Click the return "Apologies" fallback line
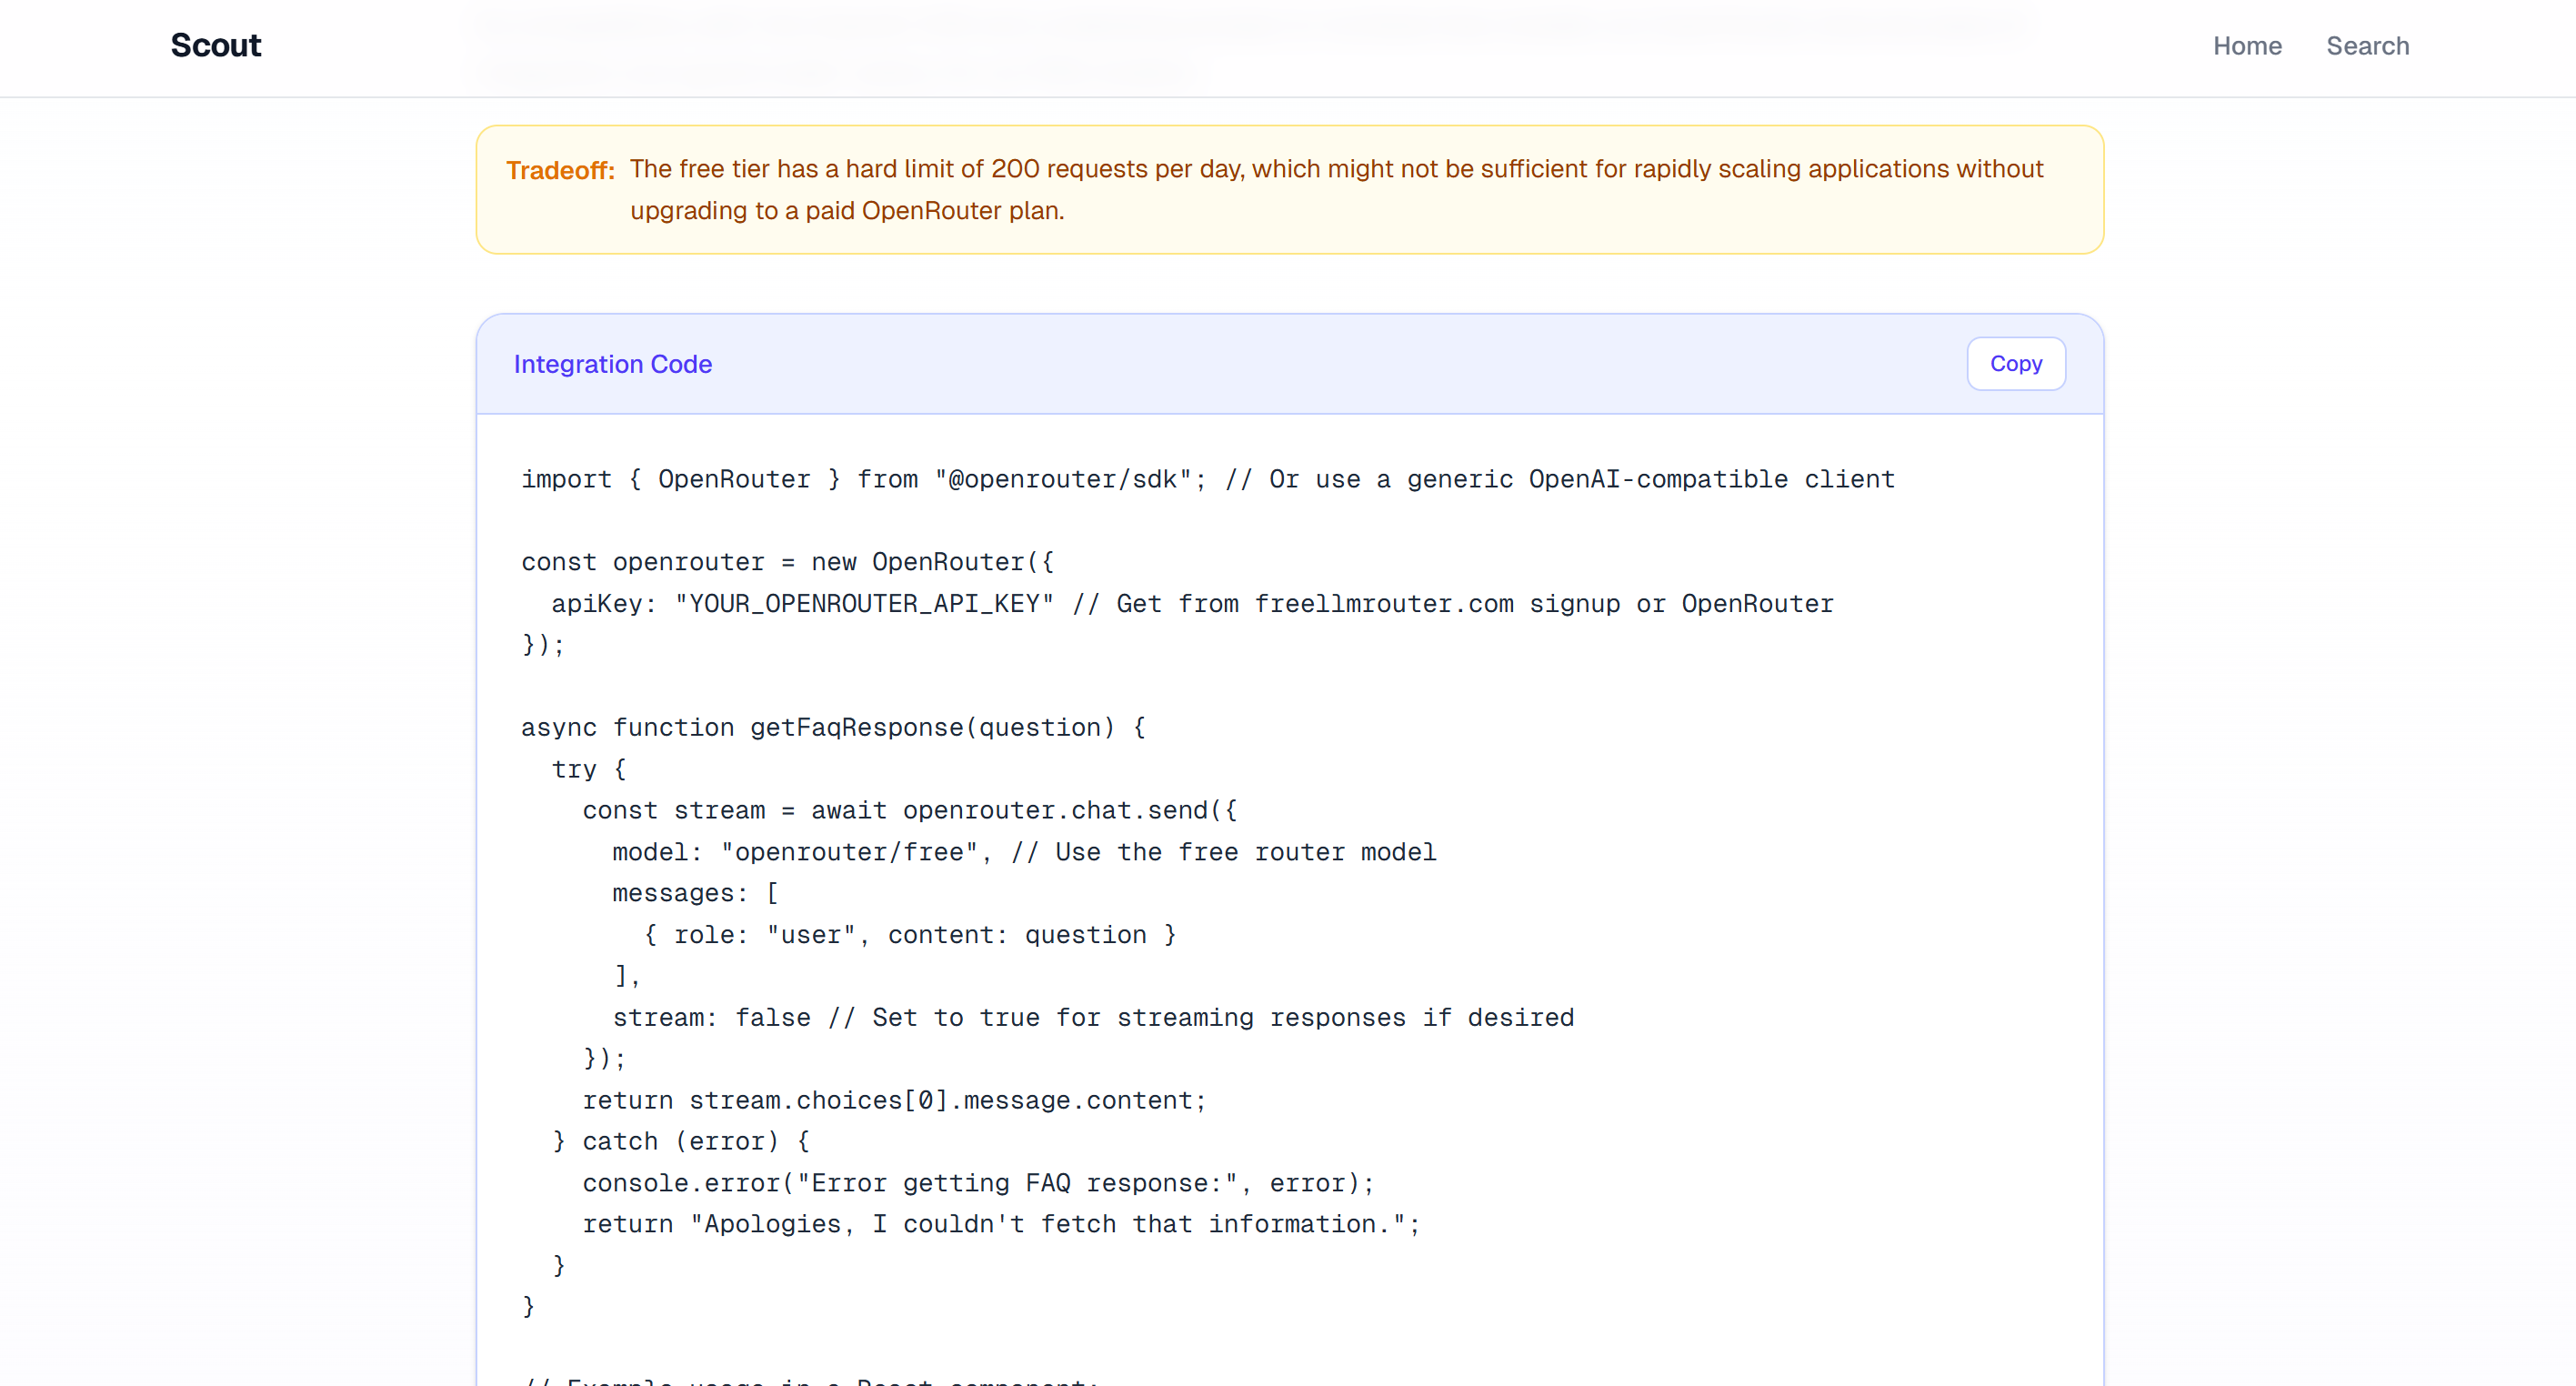Screen dimensions: 2576x1386 (x=1000, y=1224)
